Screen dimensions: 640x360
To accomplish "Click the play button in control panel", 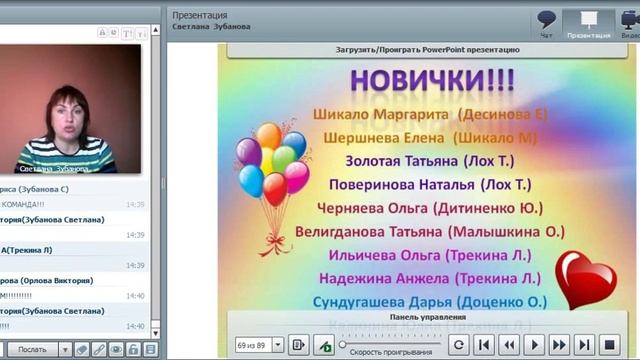I will 534,345.
